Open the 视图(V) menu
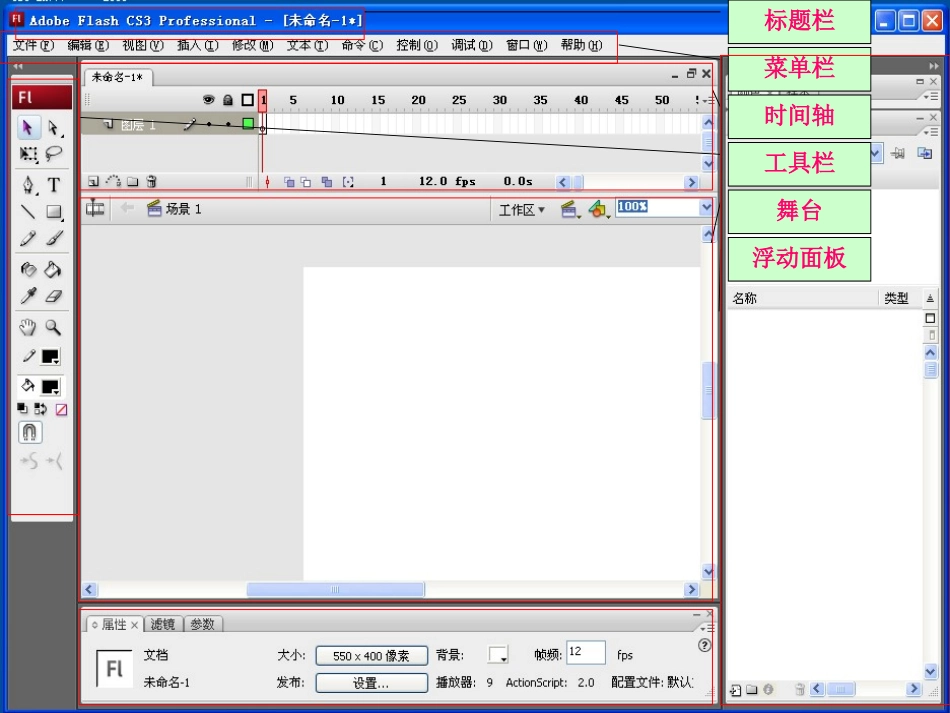The width and height of the screenshot is (950, 713). tap(143, 45)
